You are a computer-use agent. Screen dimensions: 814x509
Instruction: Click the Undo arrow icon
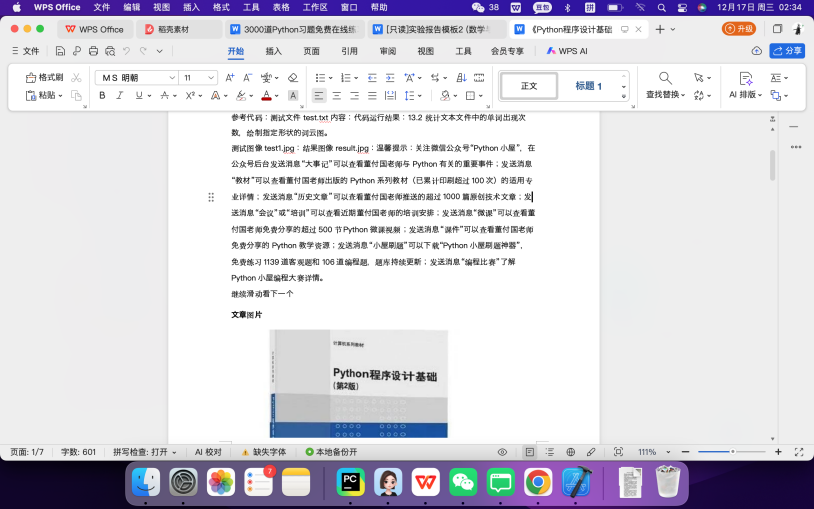point(126,51)
